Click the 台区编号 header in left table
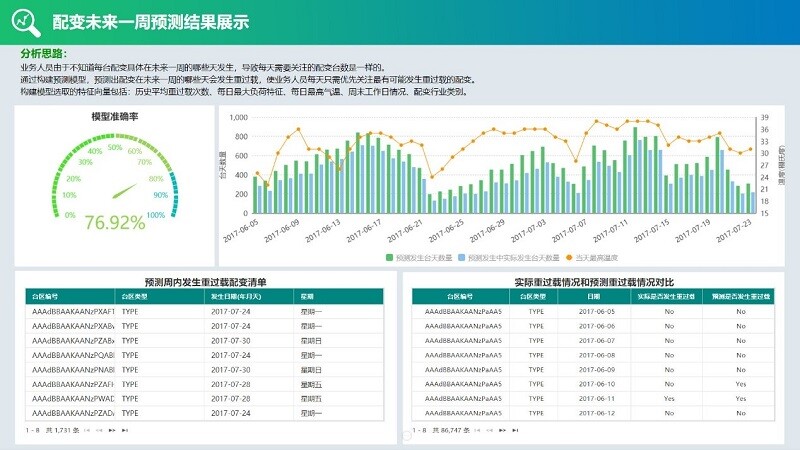This screenshot has width=800, height=450. pos(46,297)
